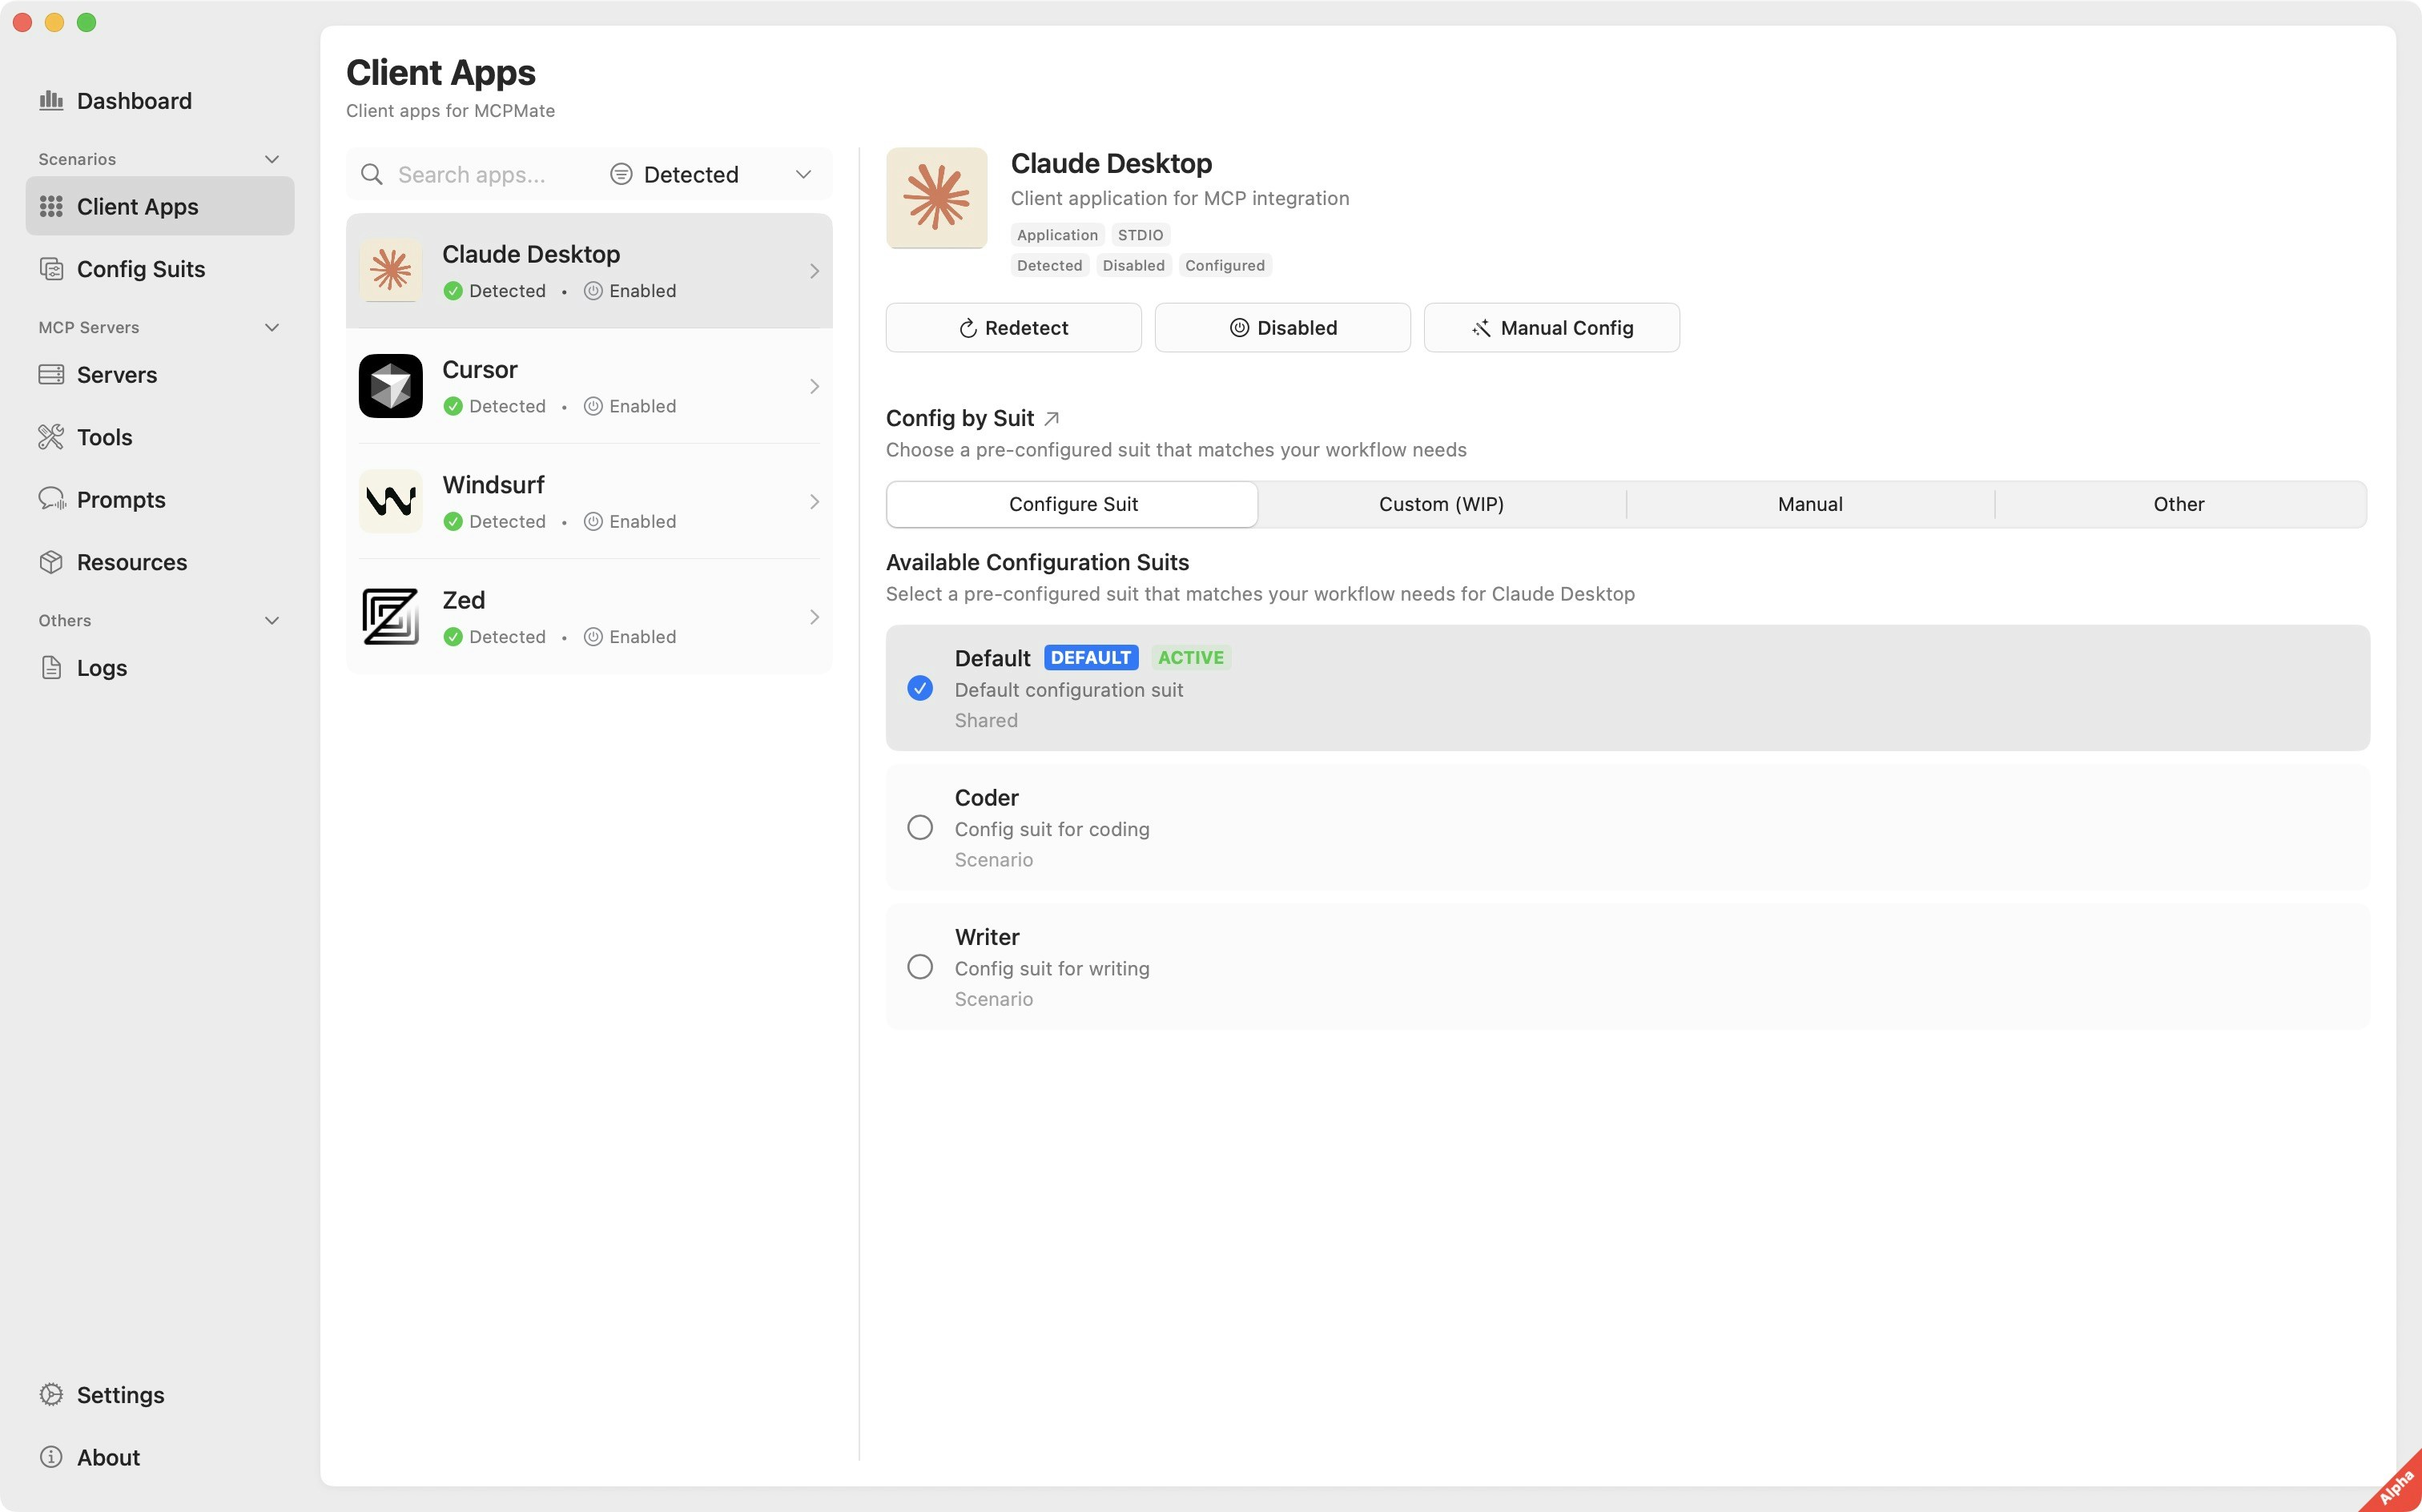Select the Coder configuration suit

click(919, 827)
